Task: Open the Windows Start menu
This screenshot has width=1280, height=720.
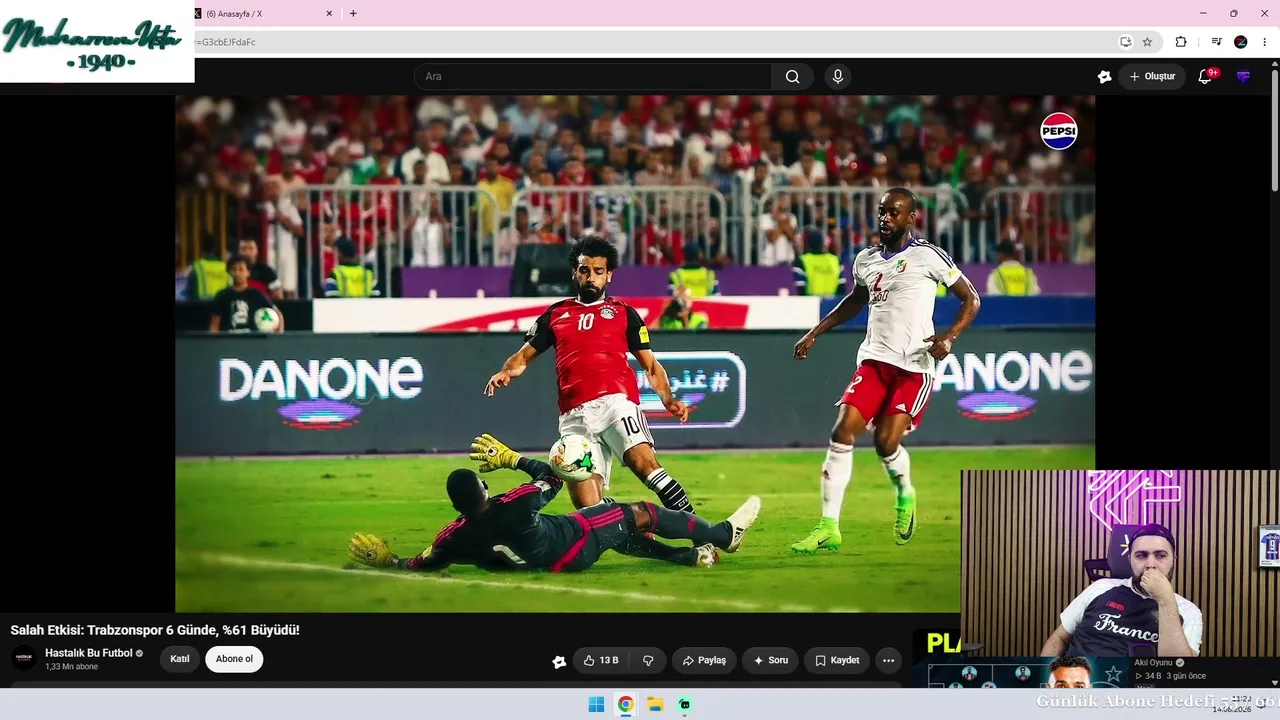Action: click(596, 704)
